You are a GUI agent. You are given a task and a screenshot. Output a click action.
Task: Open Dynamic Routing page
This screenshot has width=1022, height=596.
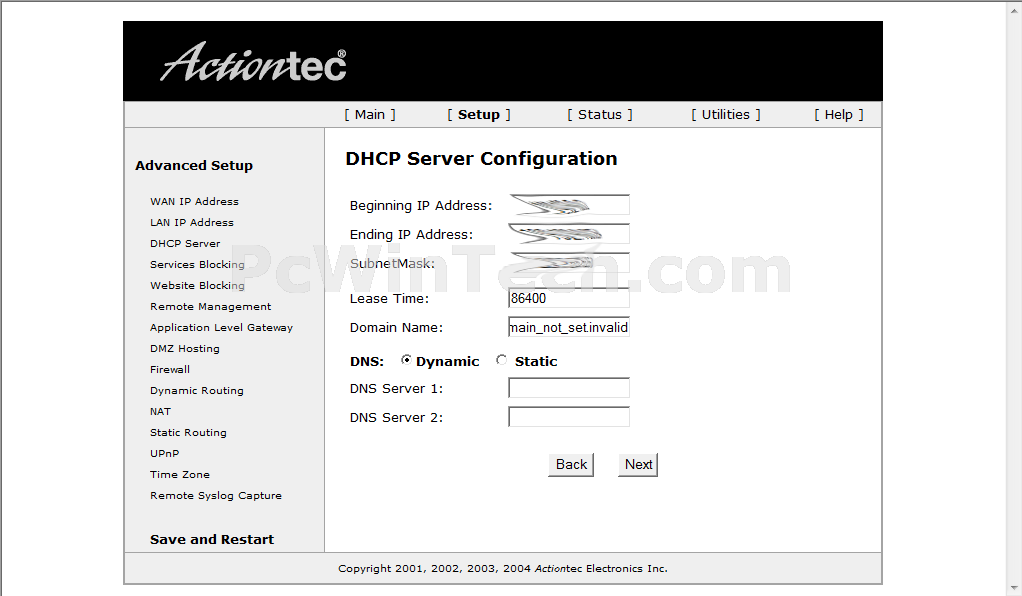(197, 391)
